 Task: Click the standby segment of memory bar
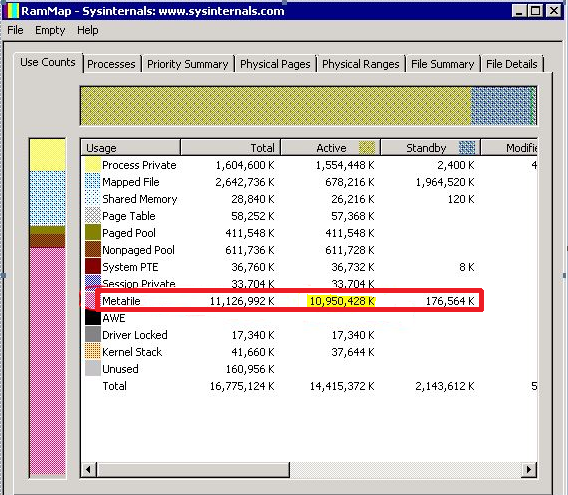[501, 106]
